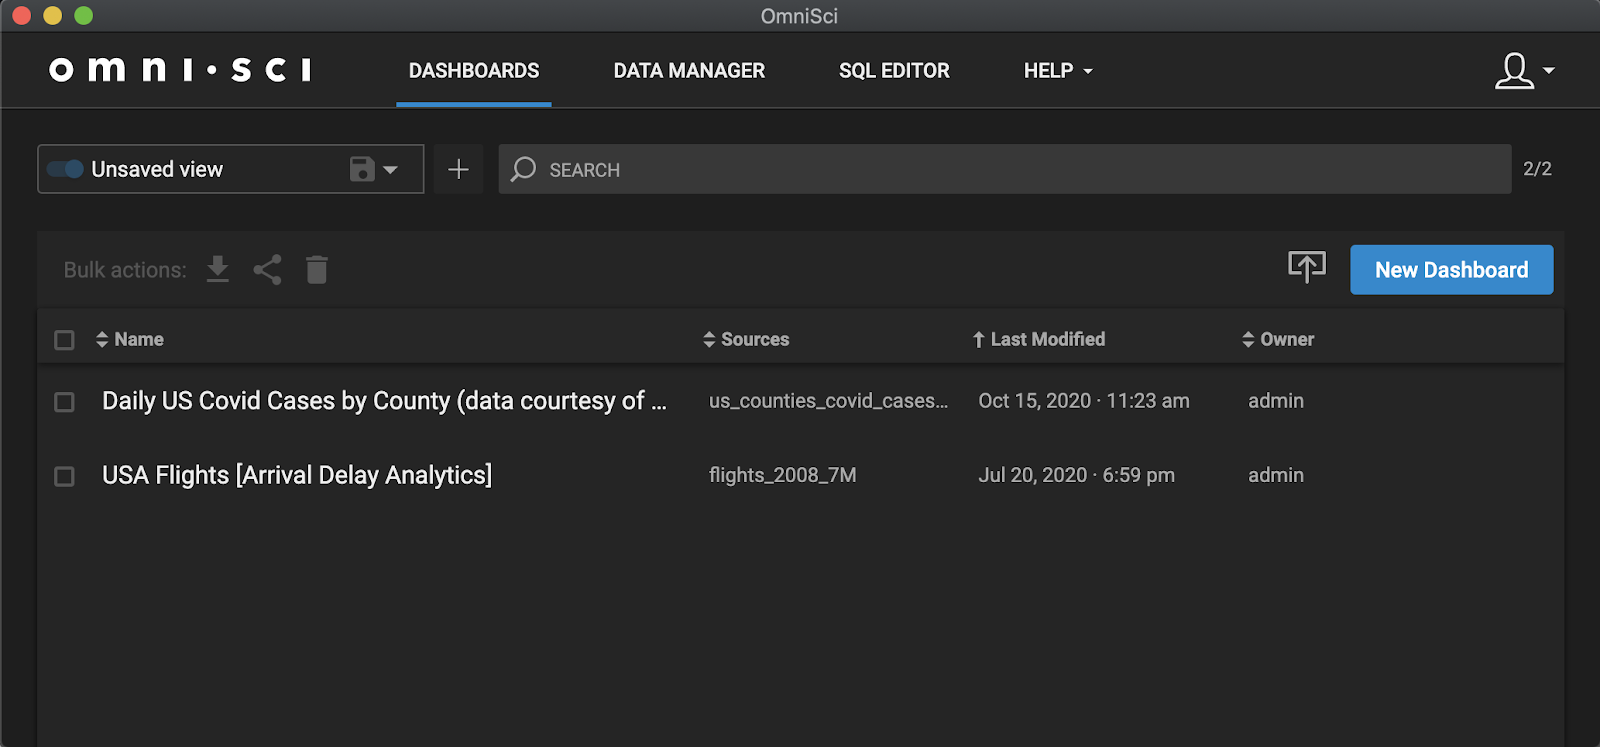
Task: Open the user account menu icon
Action: [x=1514, y=70]
